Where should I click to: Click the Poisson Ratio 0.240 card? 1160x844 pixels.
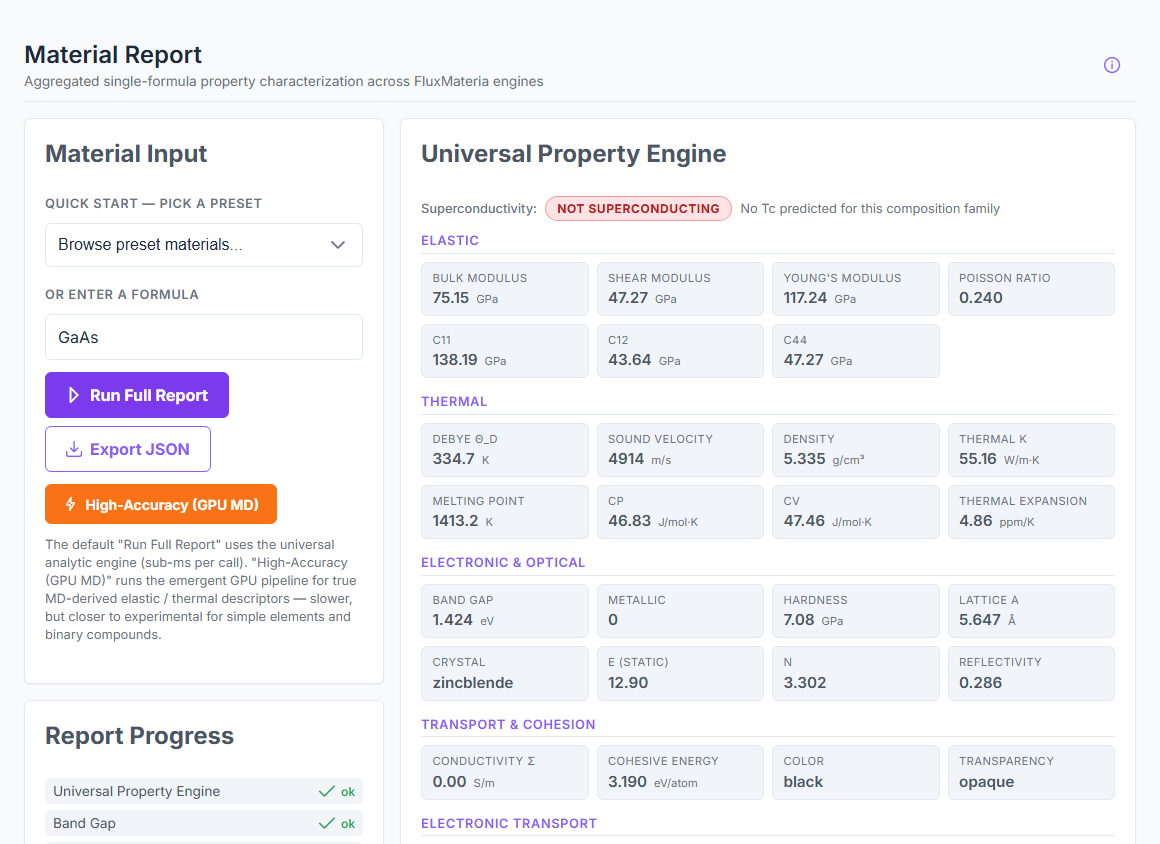pyautogui.click(x=1031, y=289)
